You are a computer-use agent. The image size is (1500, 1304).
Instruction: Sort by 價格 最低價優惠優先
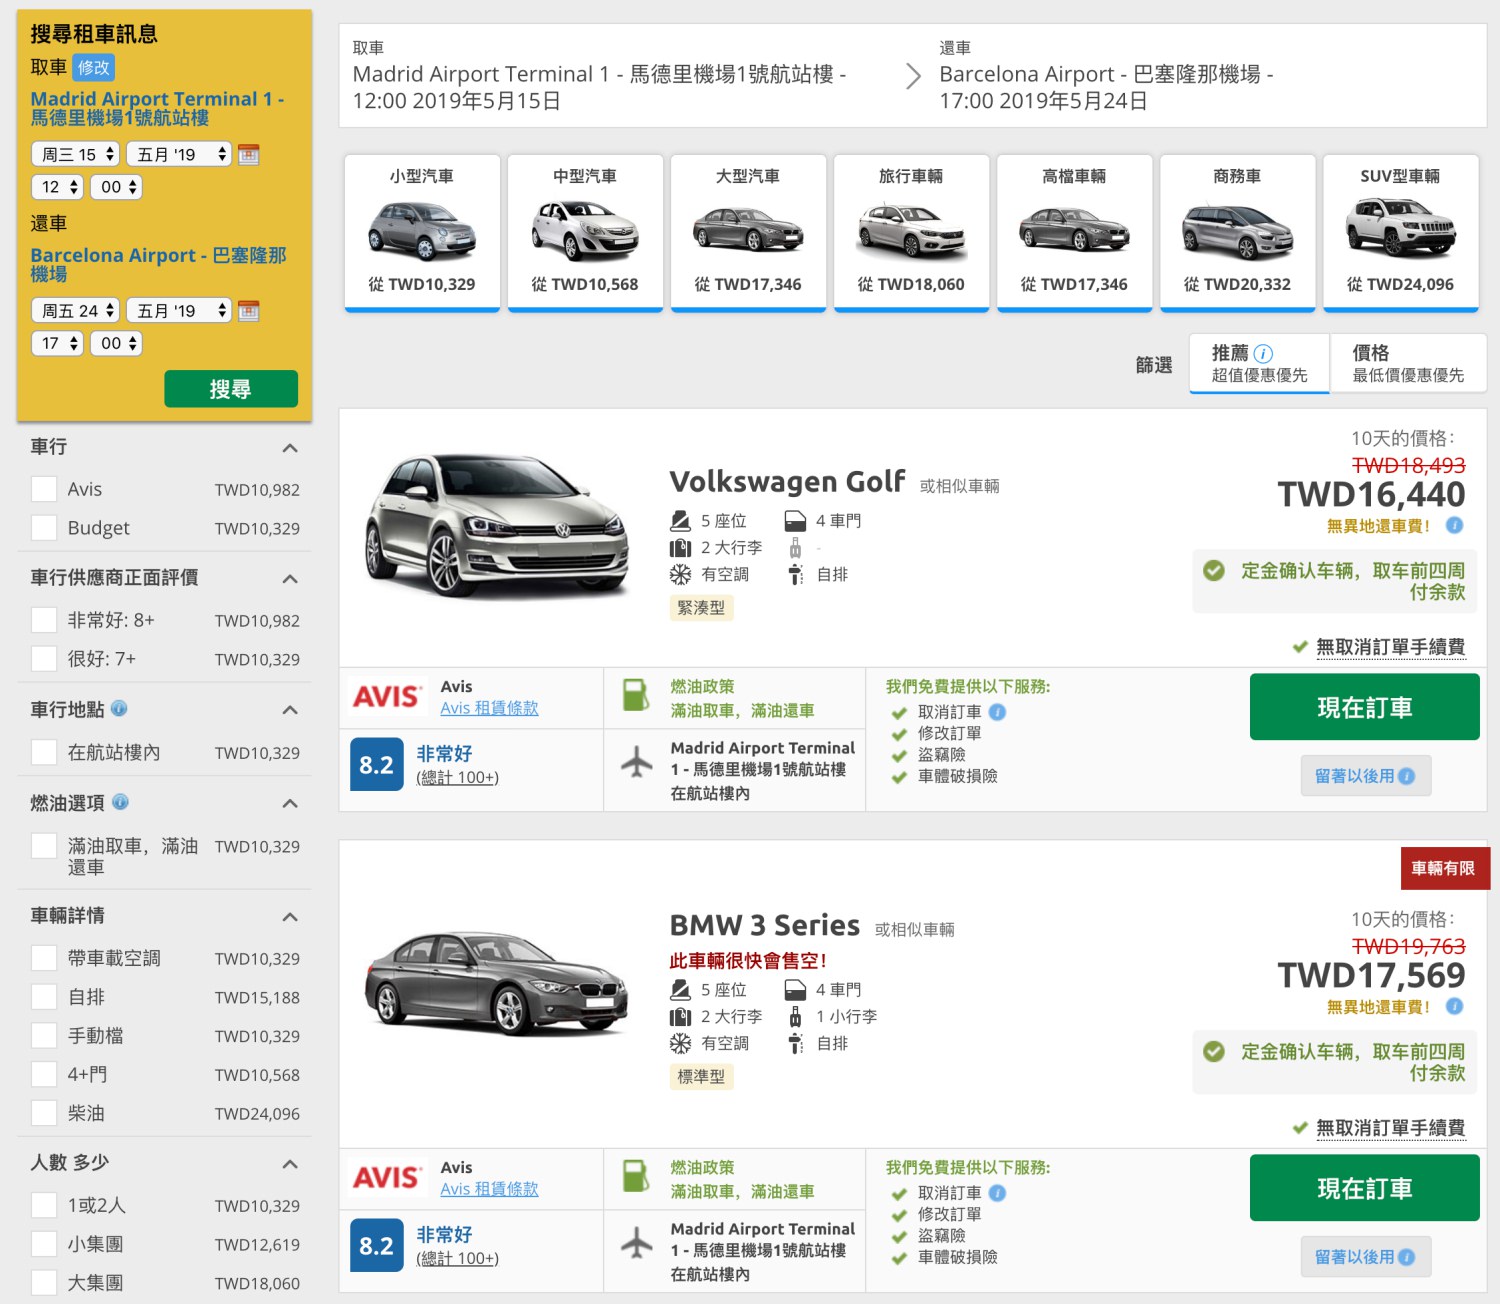coord(1408,363)
